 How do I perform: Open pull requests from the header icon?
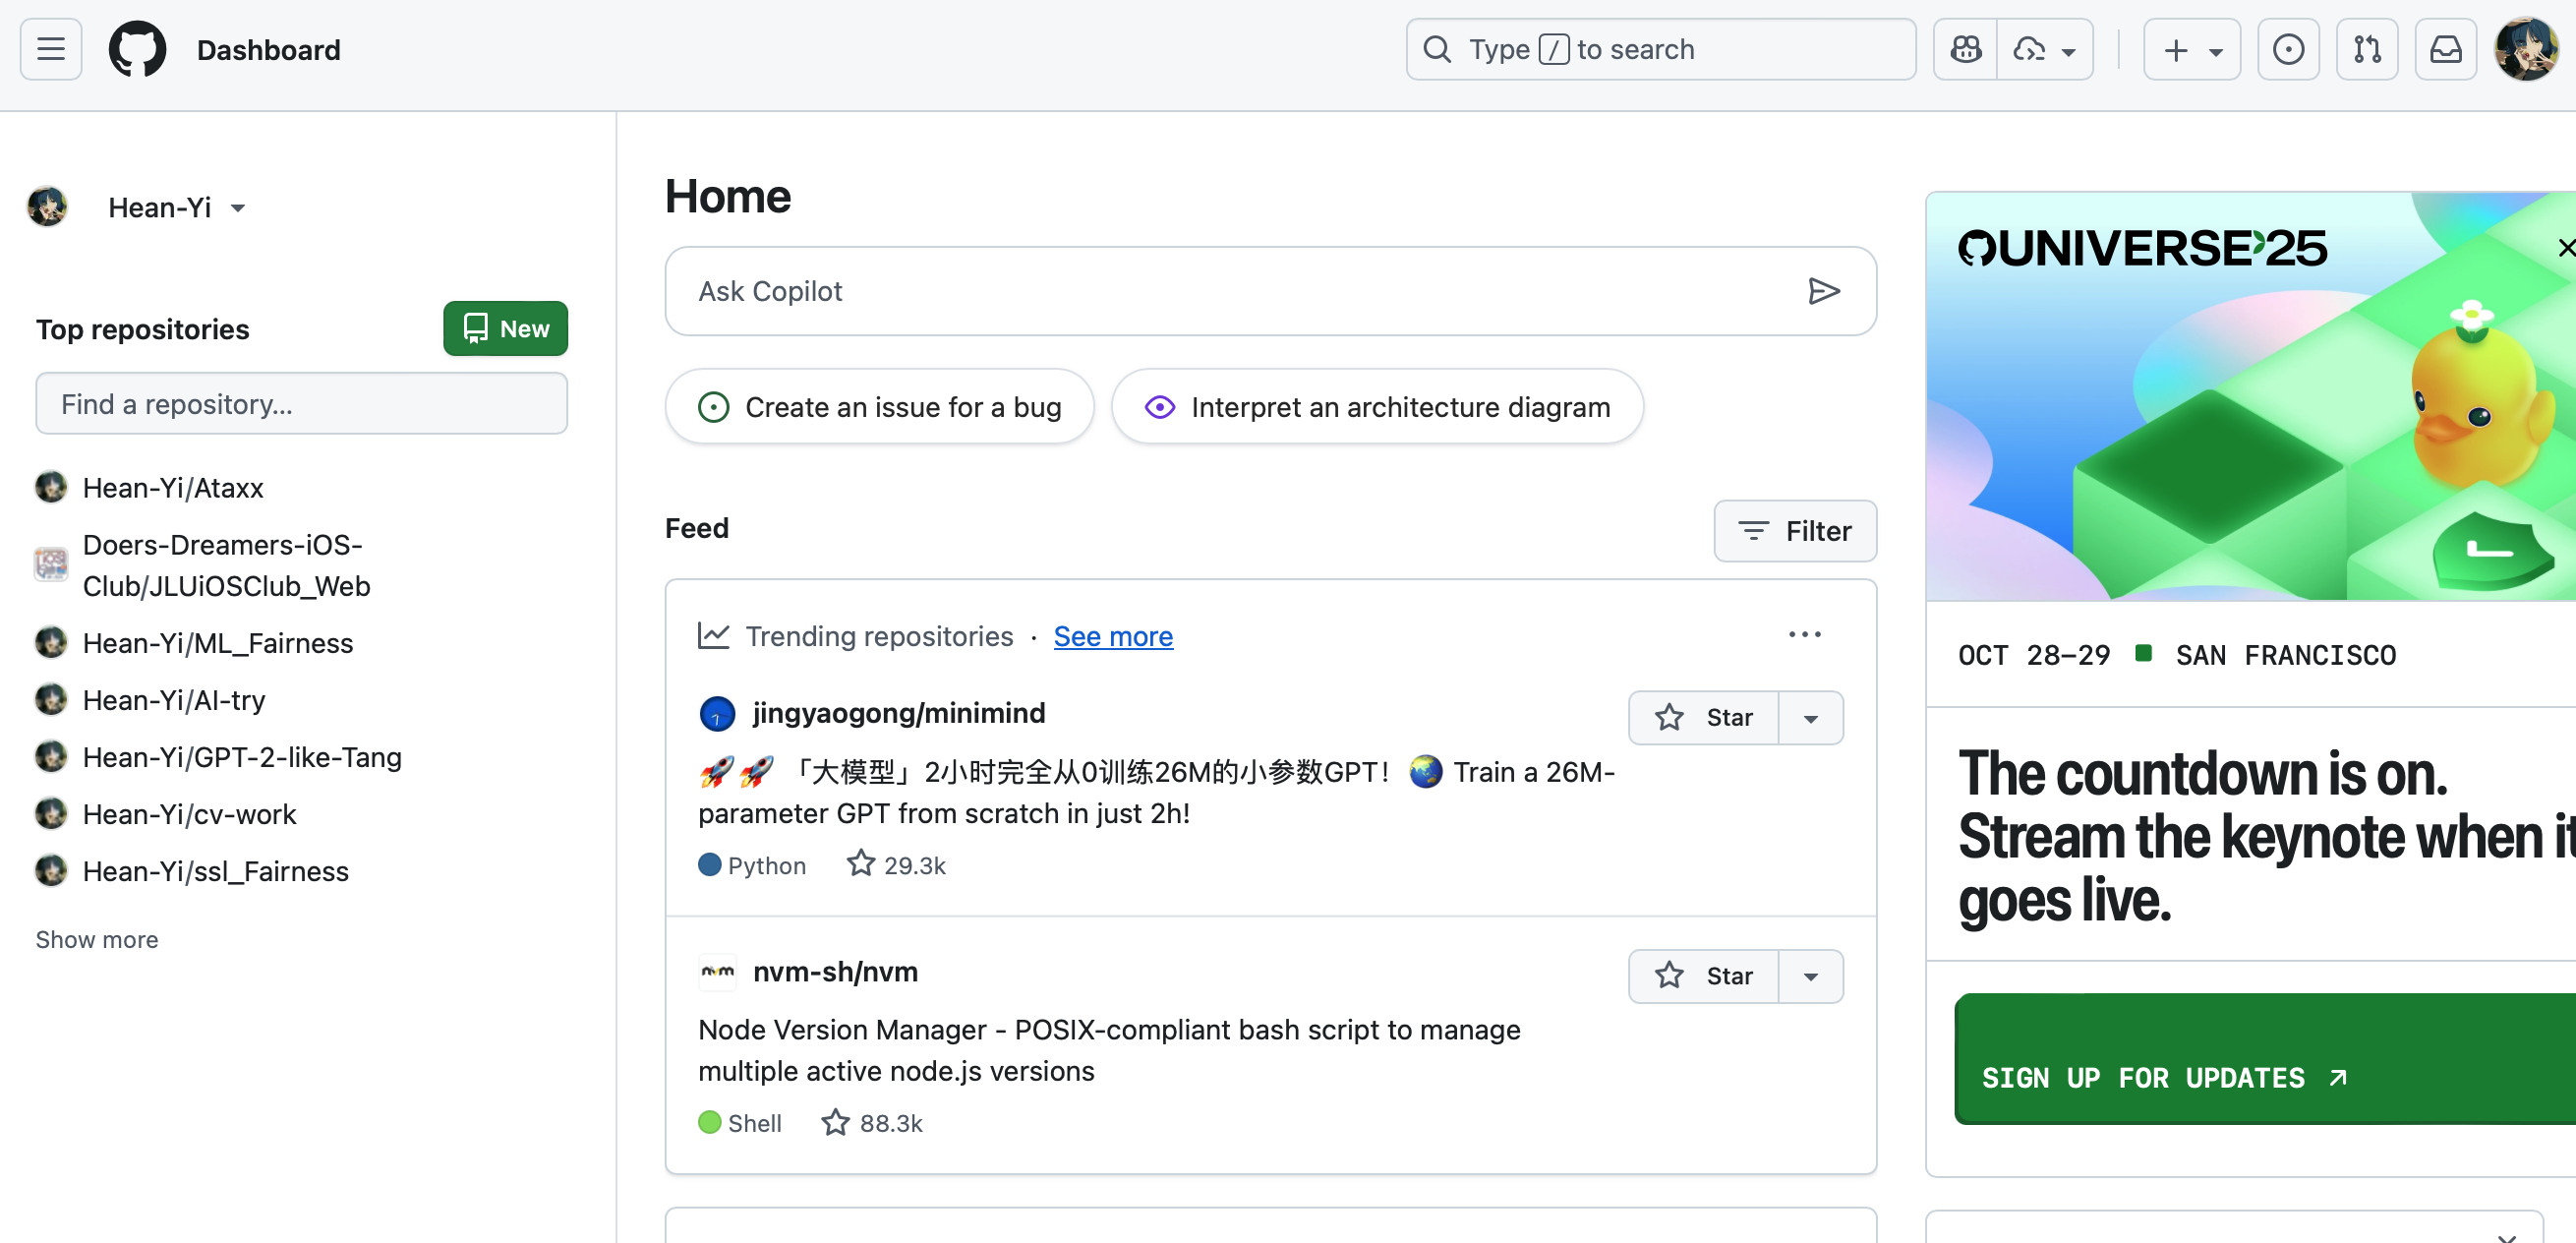[x=2367, y=49]
